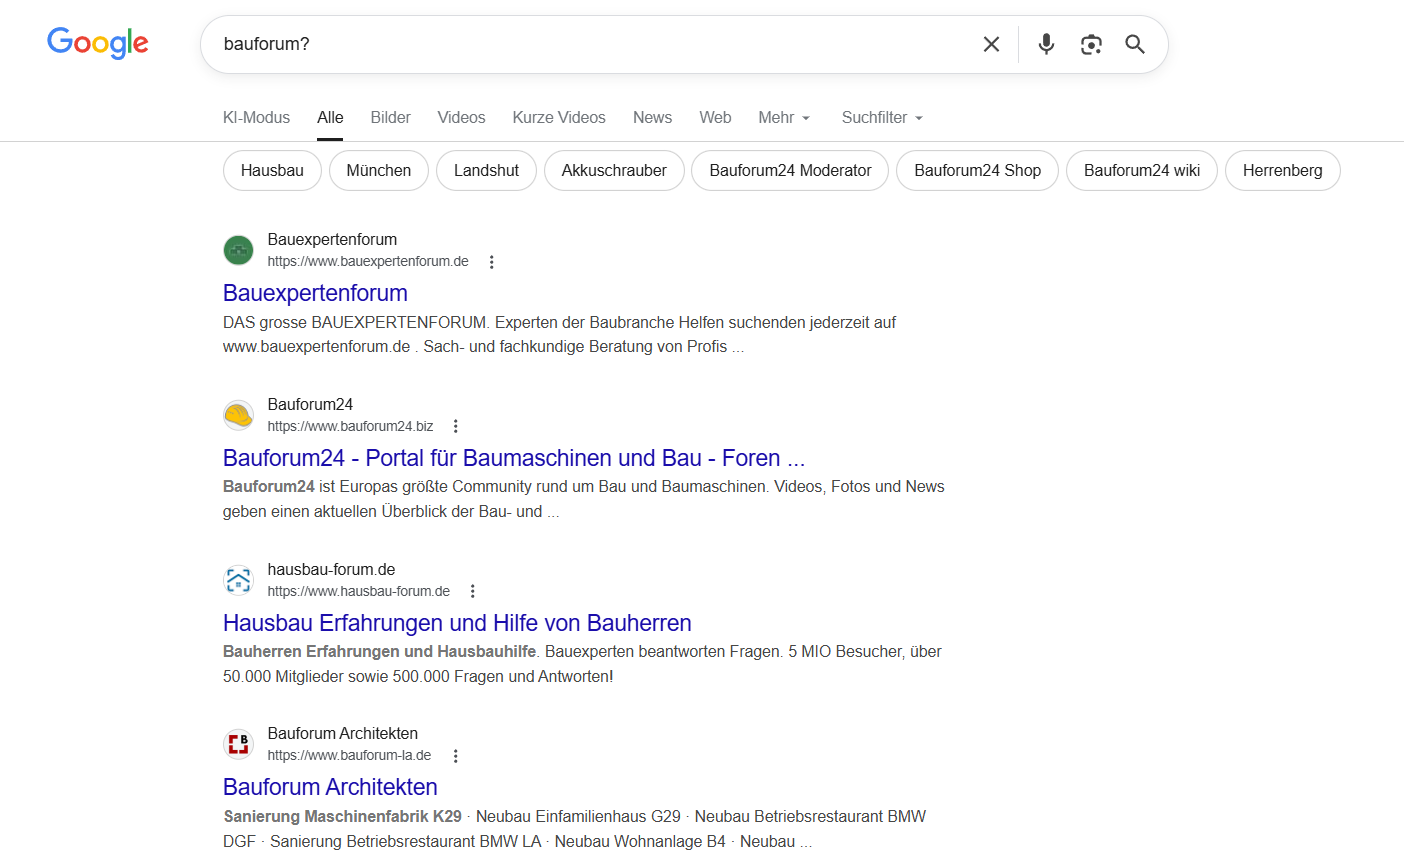This screenshot has width=1404, height=860.
Task: Select the Herrenberg suggestion chip
Action: click(x=1283, y=170)
